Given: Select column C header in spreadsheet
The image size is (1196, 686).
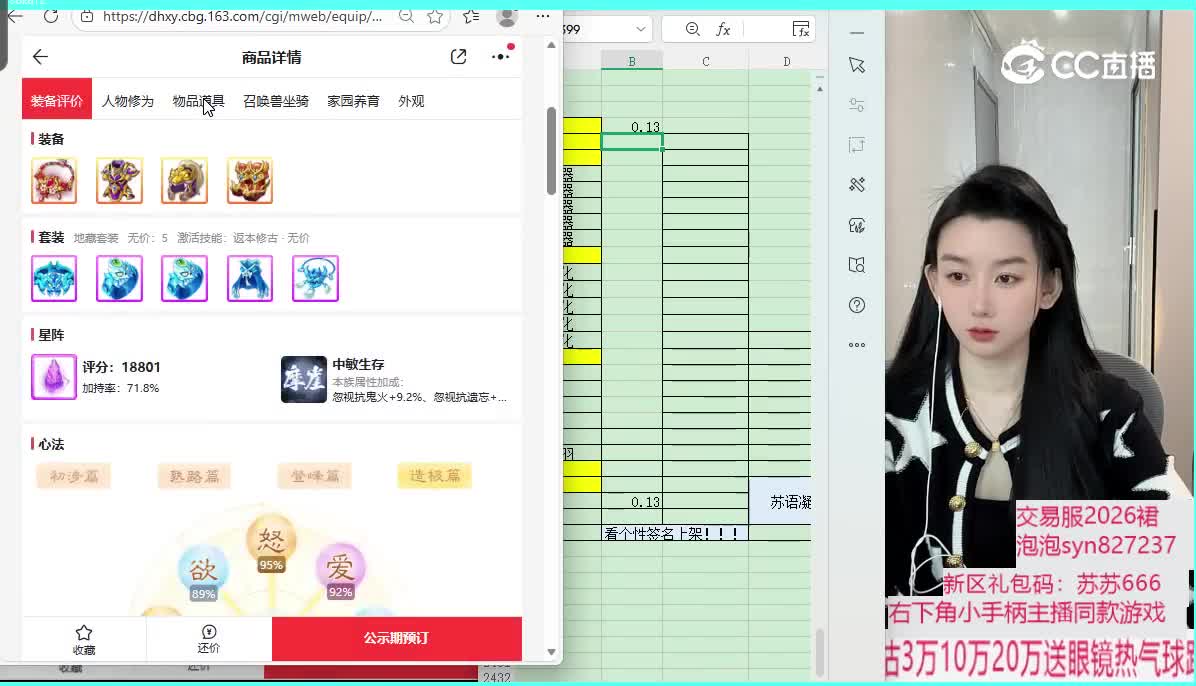Looking at the screenshot, I should pos(706,61).
